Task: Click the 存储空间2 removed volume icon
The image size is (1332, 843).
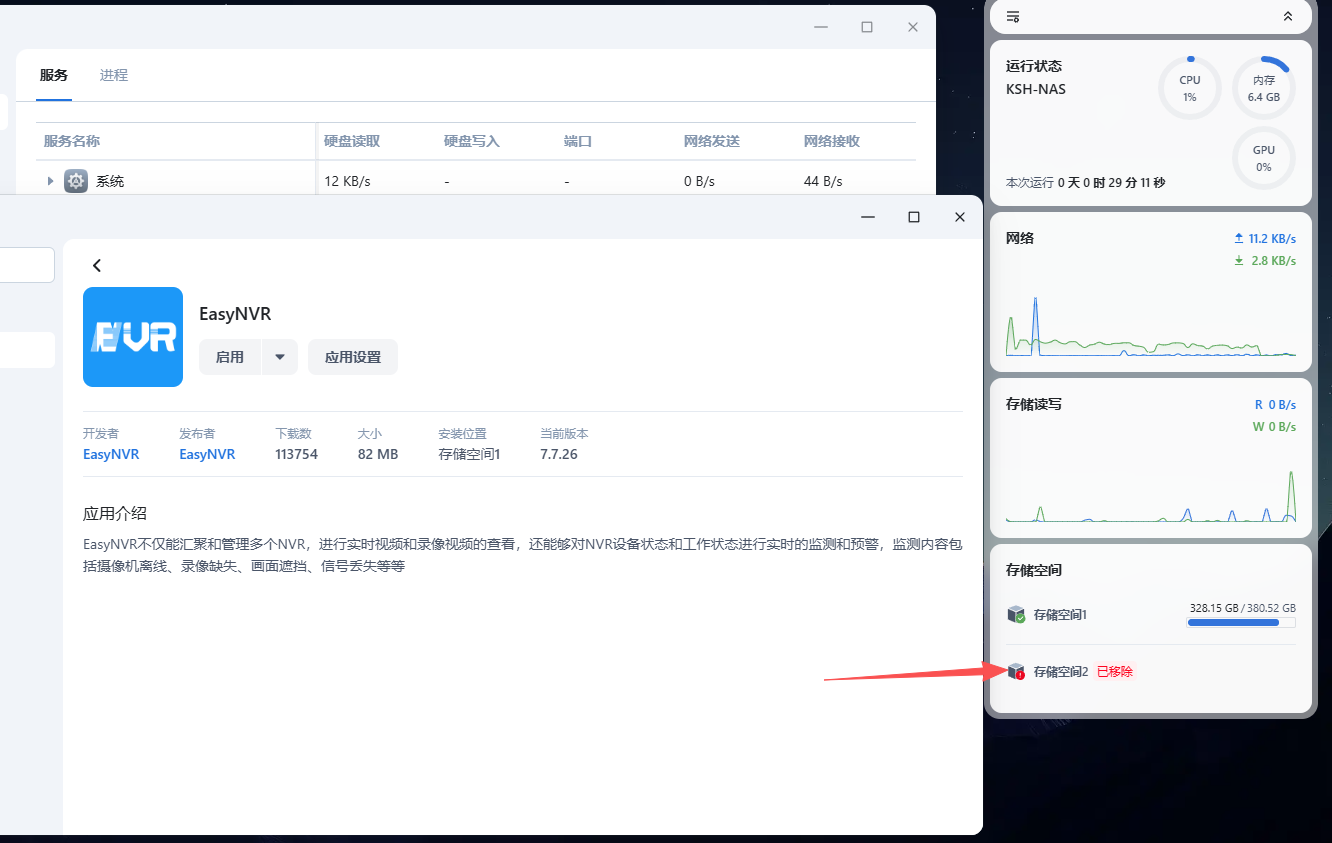Action: coord(1016,671)
